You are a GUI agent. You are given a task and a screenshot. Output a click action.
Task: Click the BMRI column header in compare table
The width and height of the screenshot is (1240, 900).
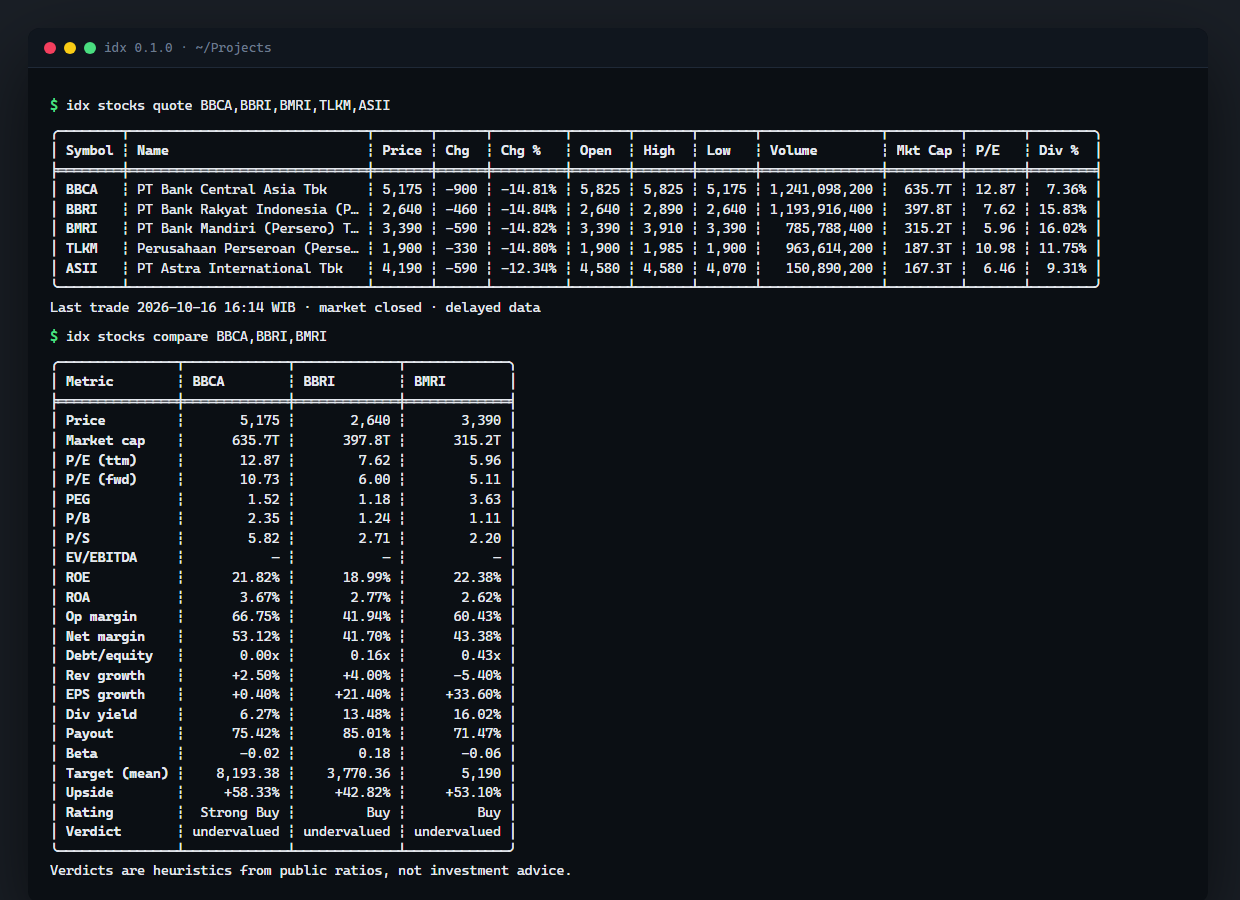(430, 381)
